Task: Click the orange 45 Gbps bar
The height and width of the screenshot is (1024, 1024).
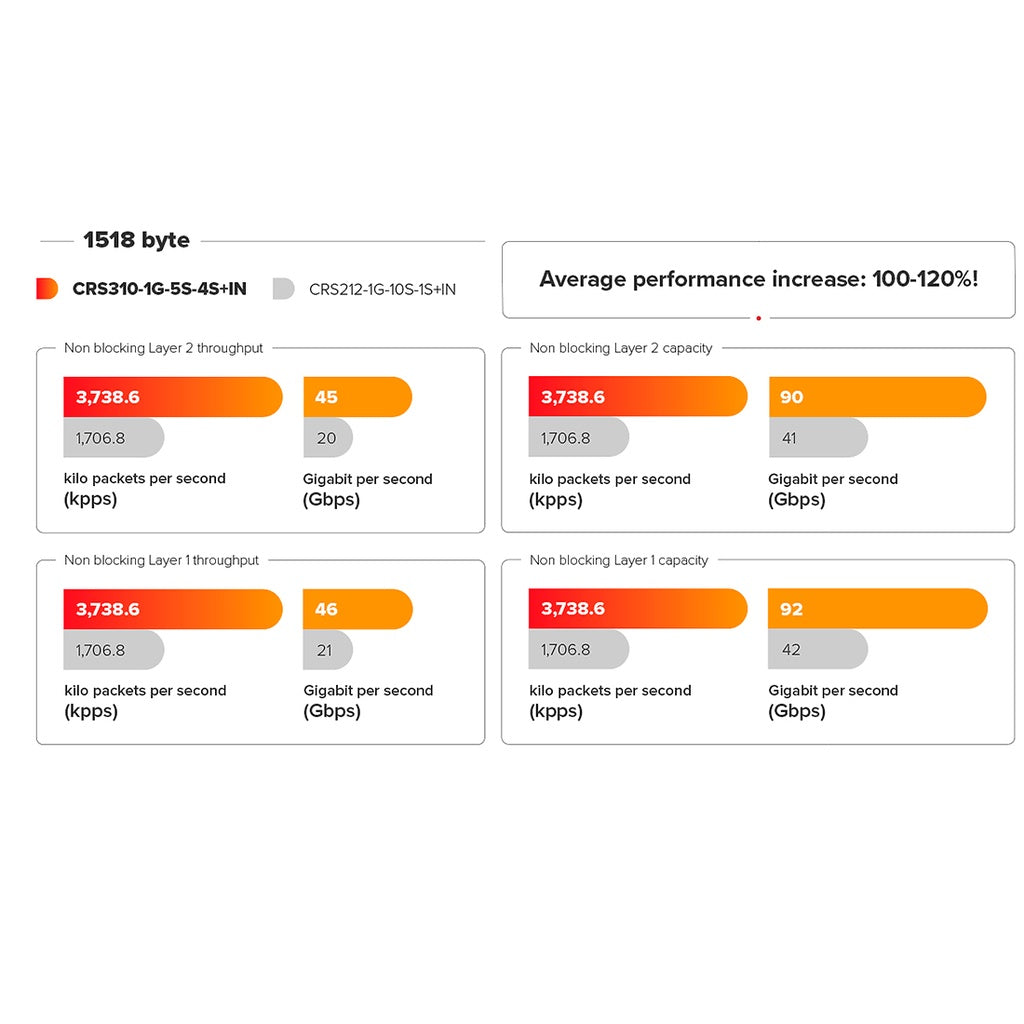Action: pos(357,397)
